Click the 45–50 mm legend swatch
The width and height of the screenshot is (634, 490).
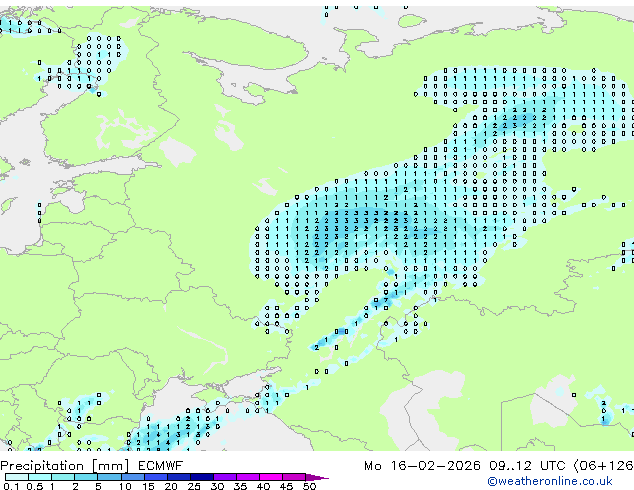(x=294, y=477)
